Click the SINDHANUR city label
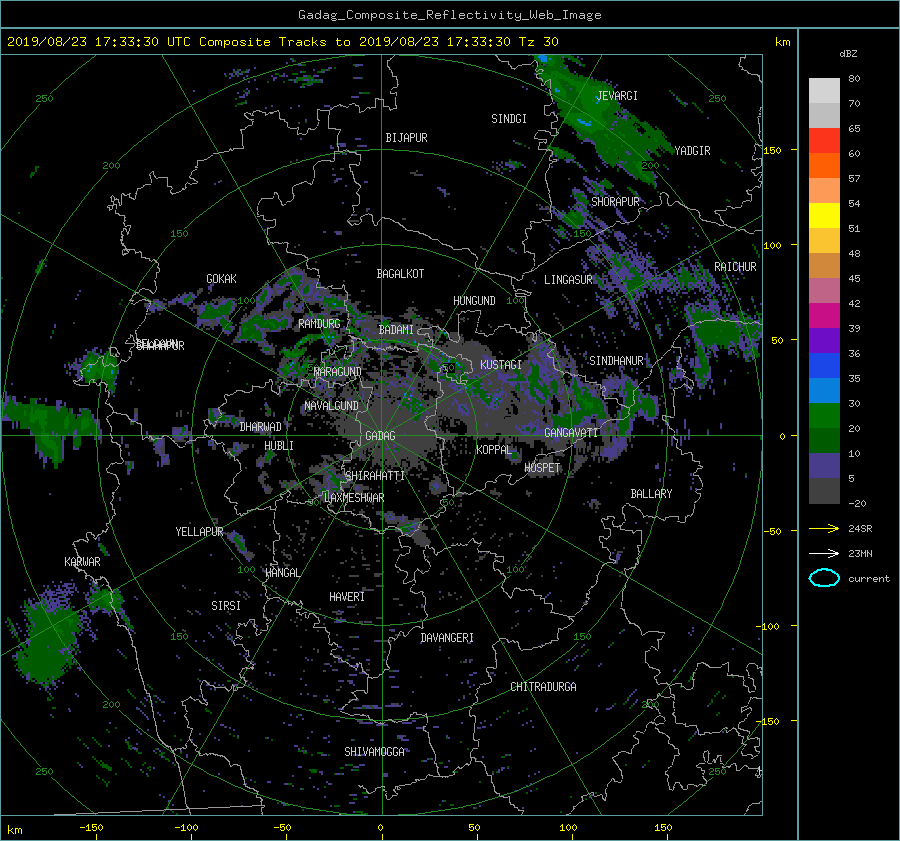Viewport: 900px width, 841px height. (x=616, y=361)
